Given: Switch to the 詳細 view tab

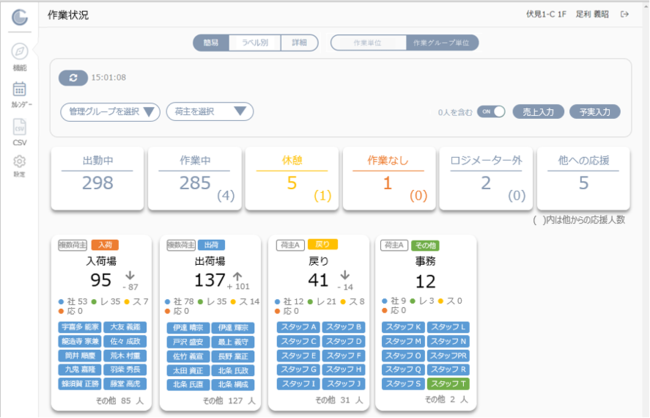Looking at the screenshot, I should pyautogui.click(x=299, y=43).
